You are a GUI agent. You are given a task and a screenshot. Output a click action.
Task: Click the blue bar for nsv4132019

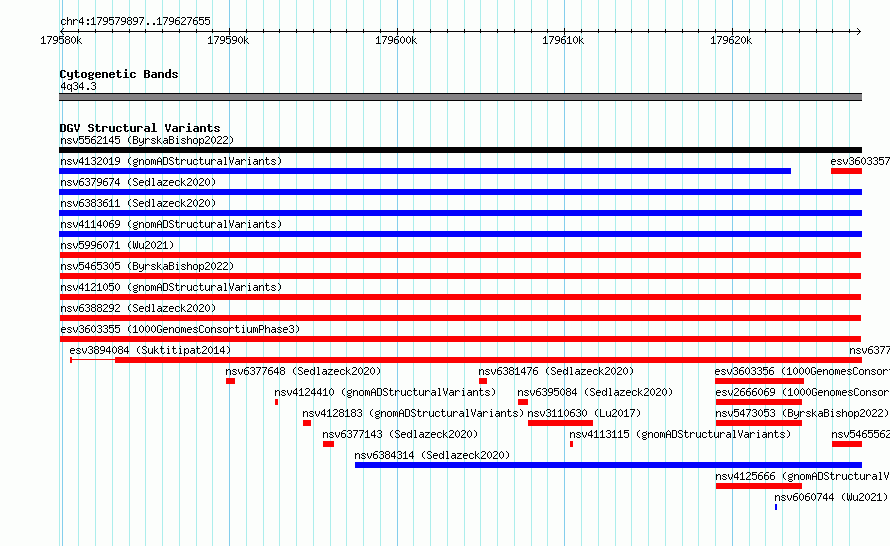coord(425,171)
